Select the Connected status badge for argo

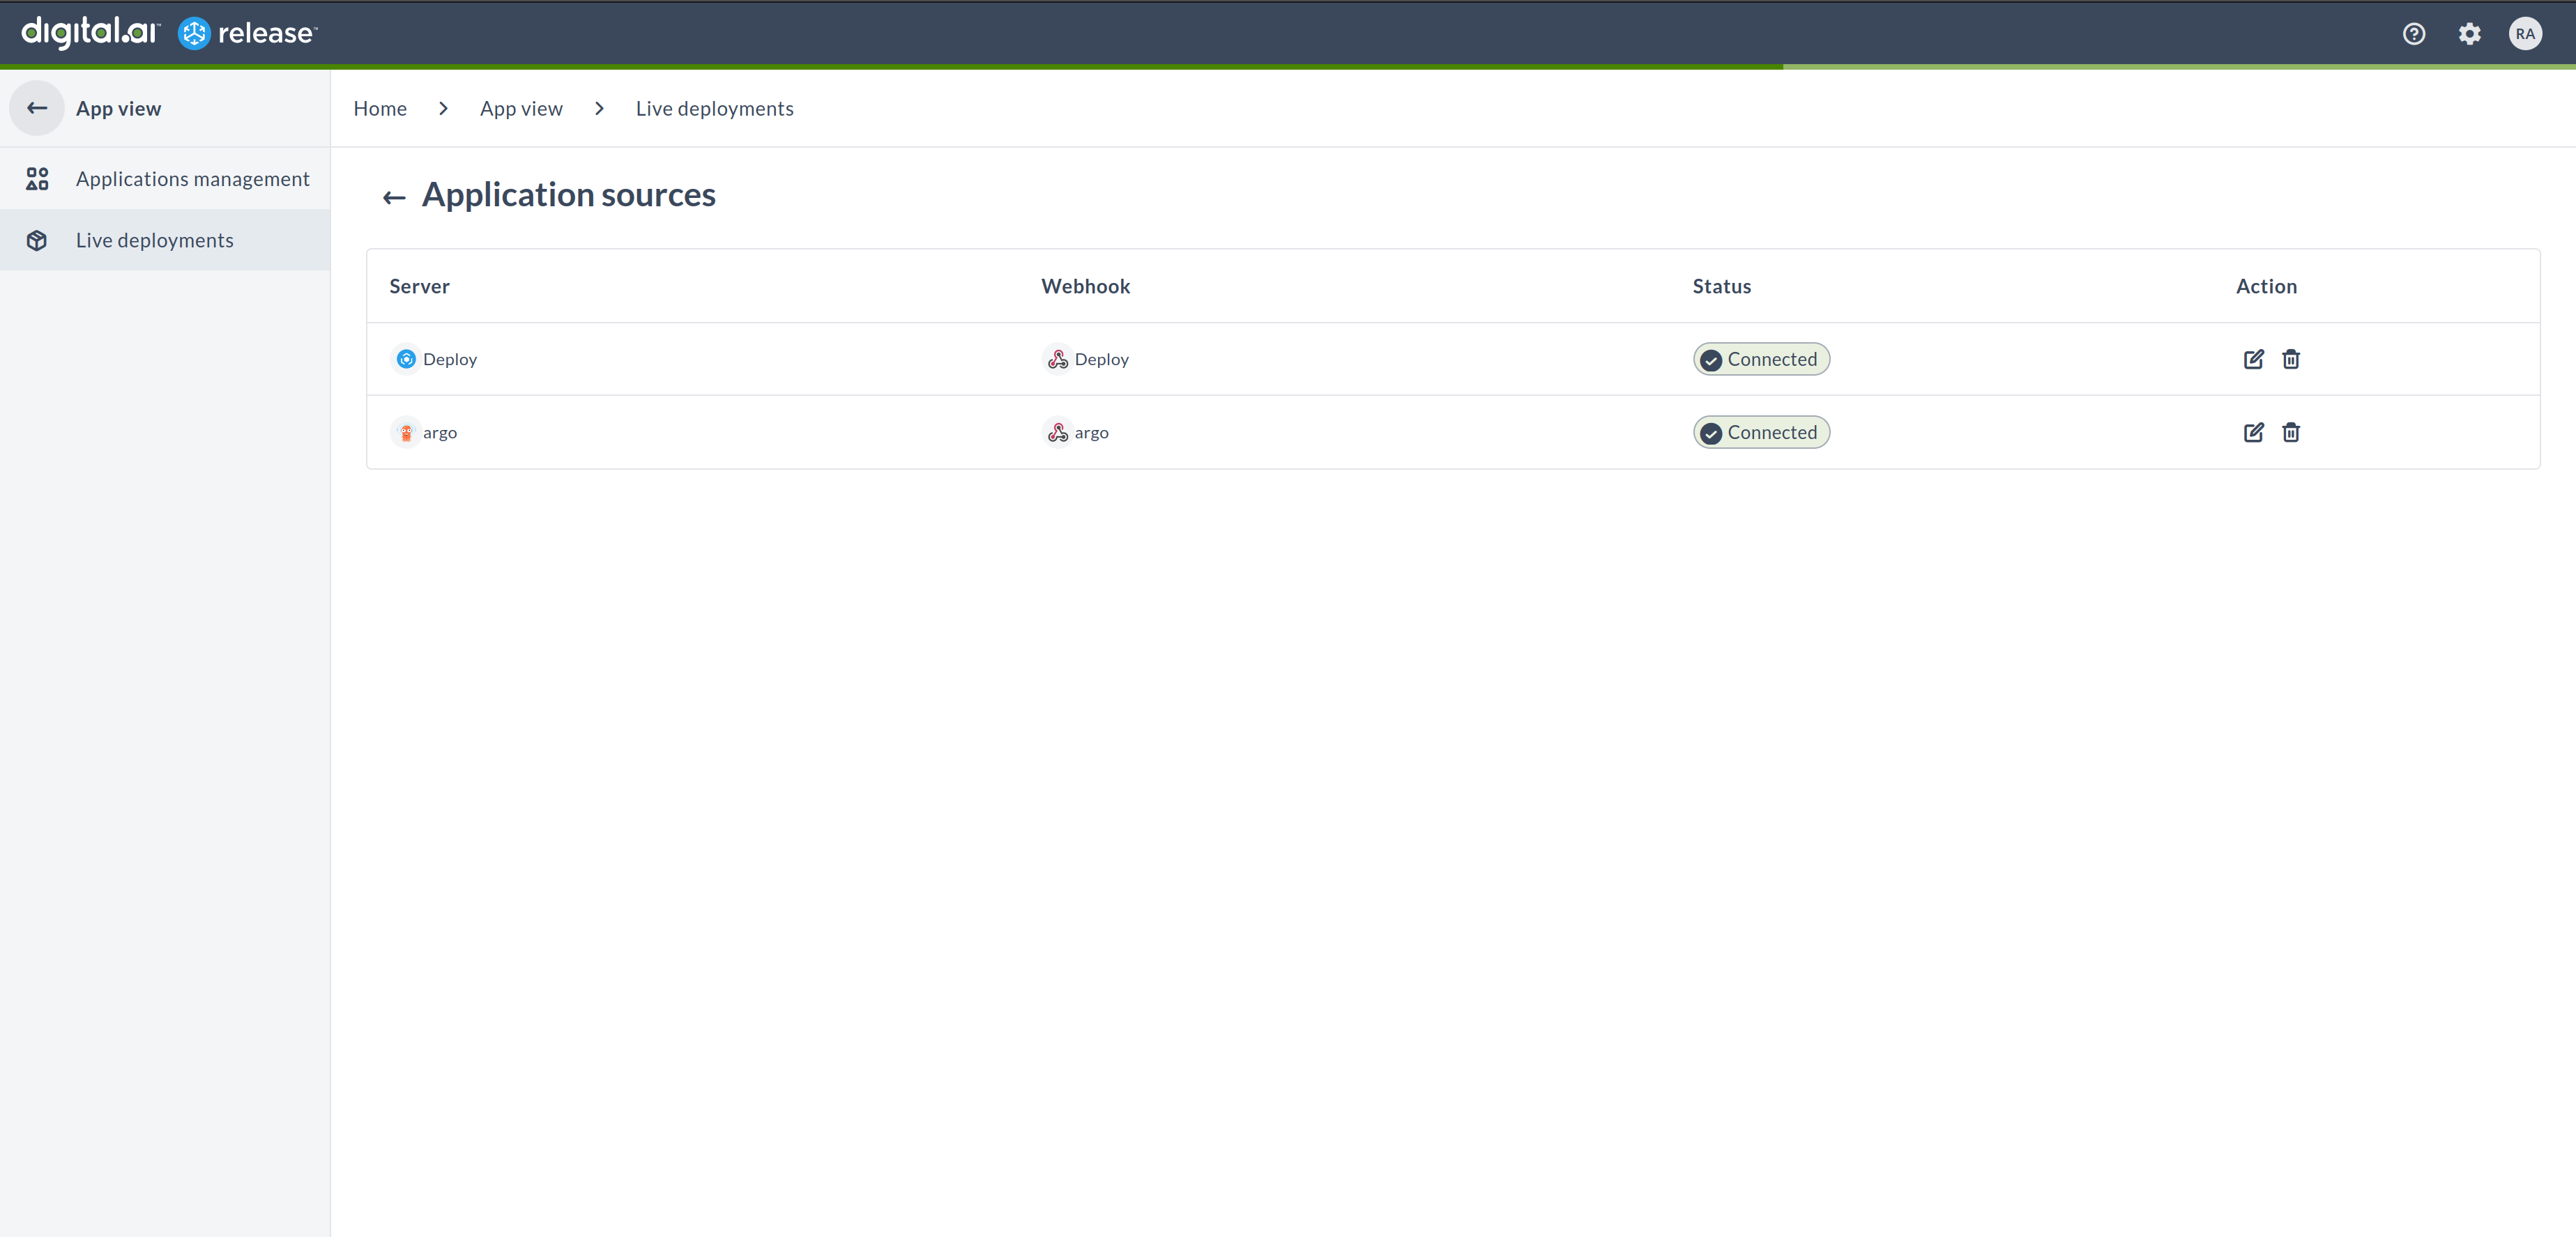pyautogui.click(x=1760, y=432)
